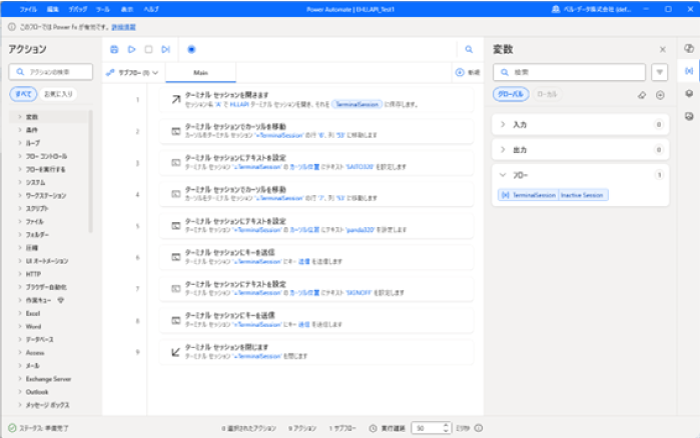This screenshot has width=700, height=438.
Task: Select the Main subflow tab
Action: [x=200, y=73]
